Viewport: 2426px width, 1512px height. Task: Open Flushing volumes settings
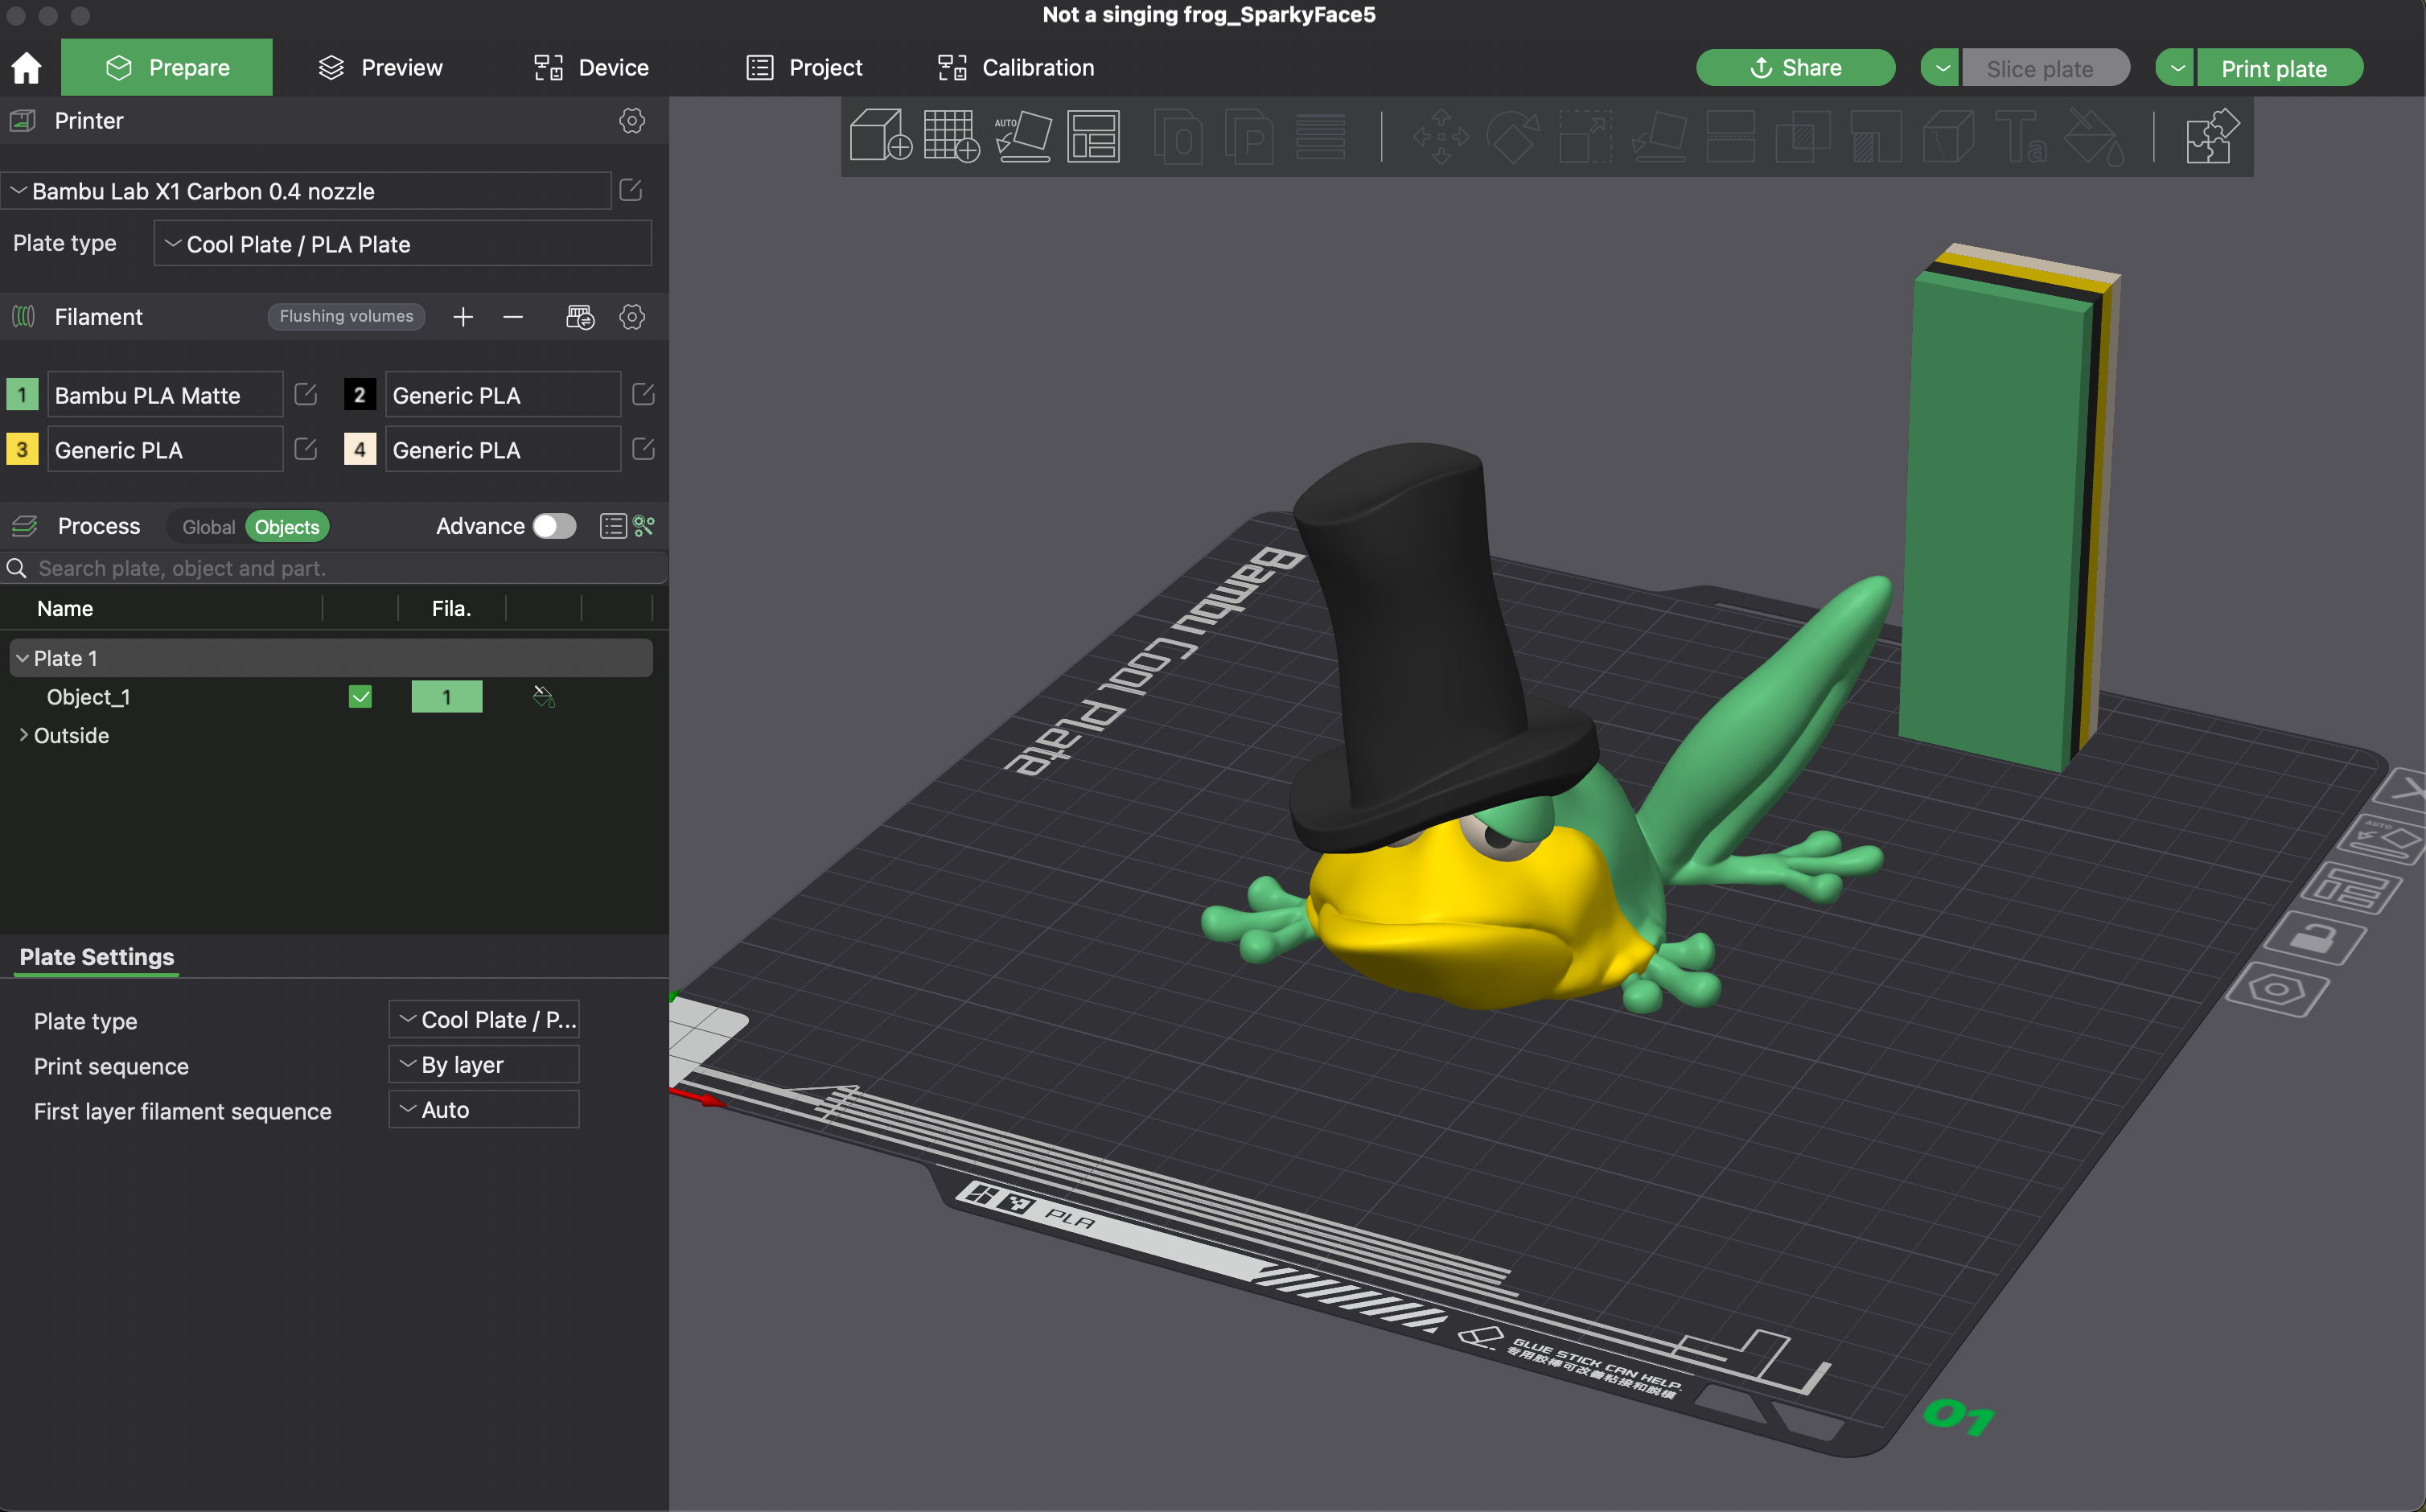click(x=346, y=316)
